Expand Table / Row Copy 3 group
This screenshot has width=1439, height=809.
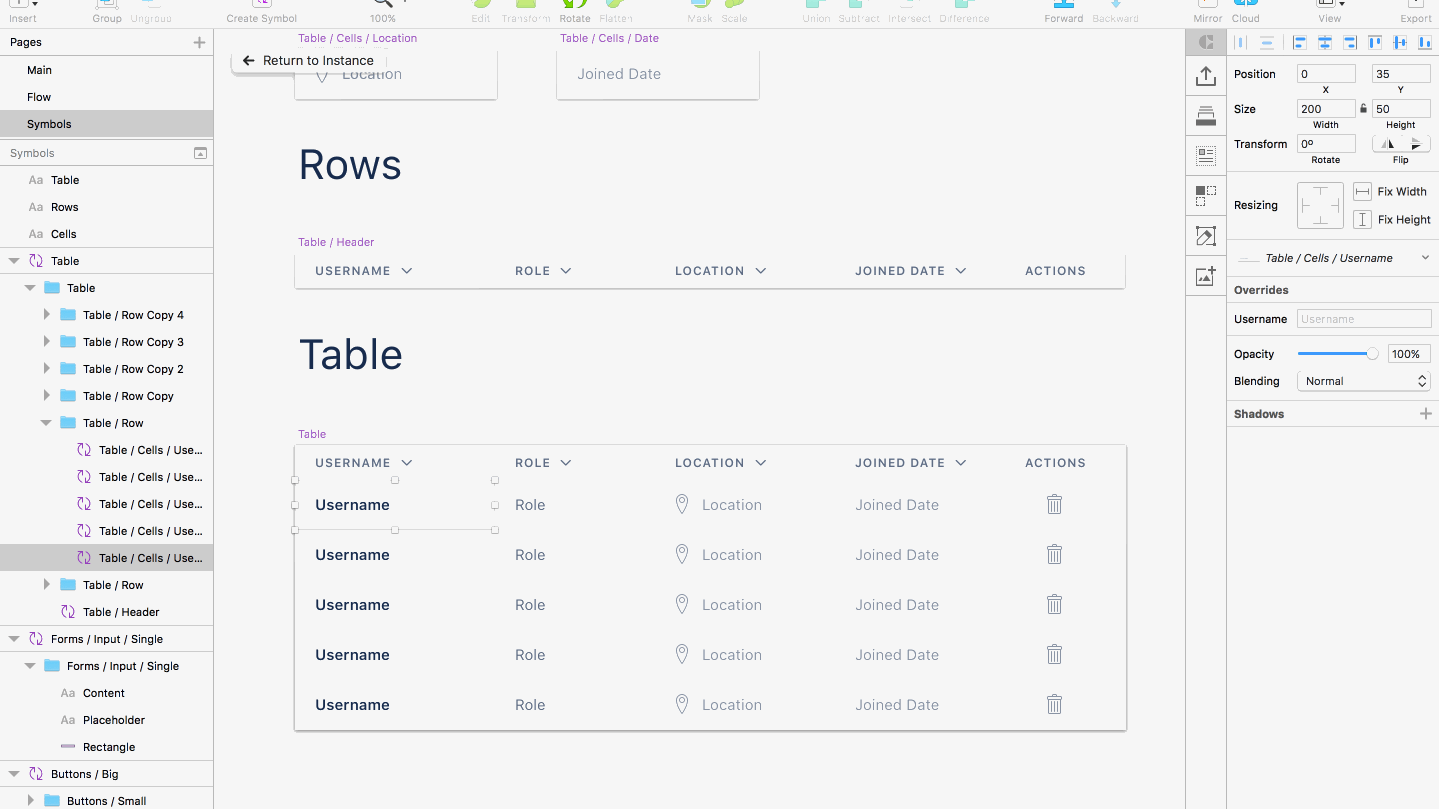(x=46, y=341)
